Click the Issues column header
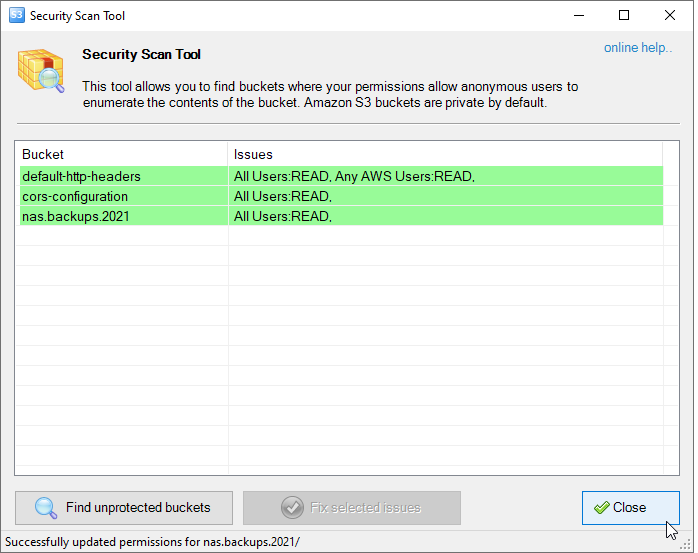The image size is (698, 553). (445, 154)
